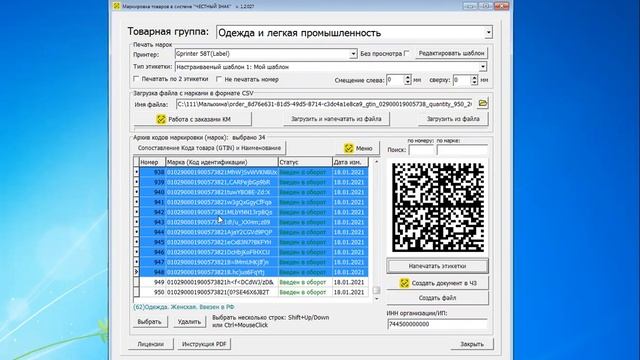Click the table scrollbar thumb
The image size is (640, 360).
pyautogui.click(x=376, y=290)
